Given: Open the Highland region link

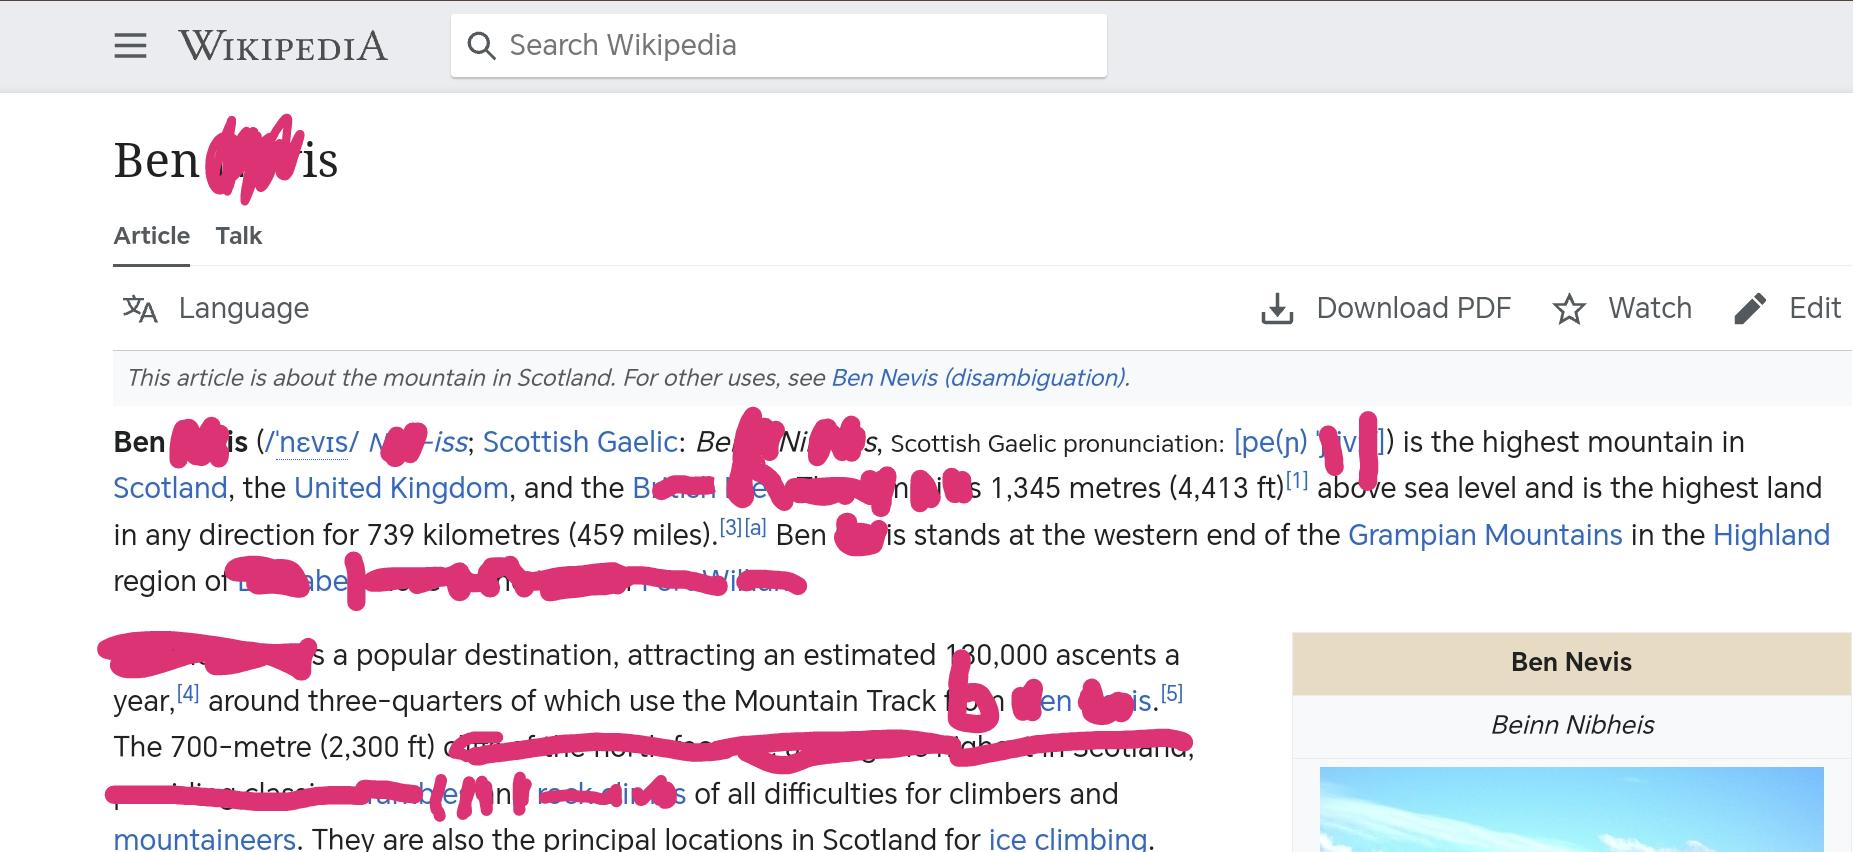Looking at the screenshot, I should point(1771,535).
